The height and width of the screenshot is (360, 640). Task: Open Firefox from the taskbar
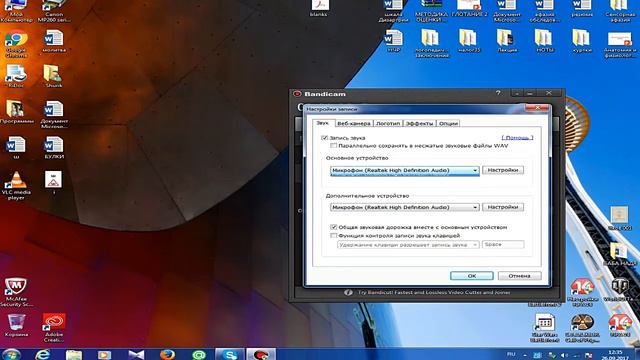coord(167,354)
